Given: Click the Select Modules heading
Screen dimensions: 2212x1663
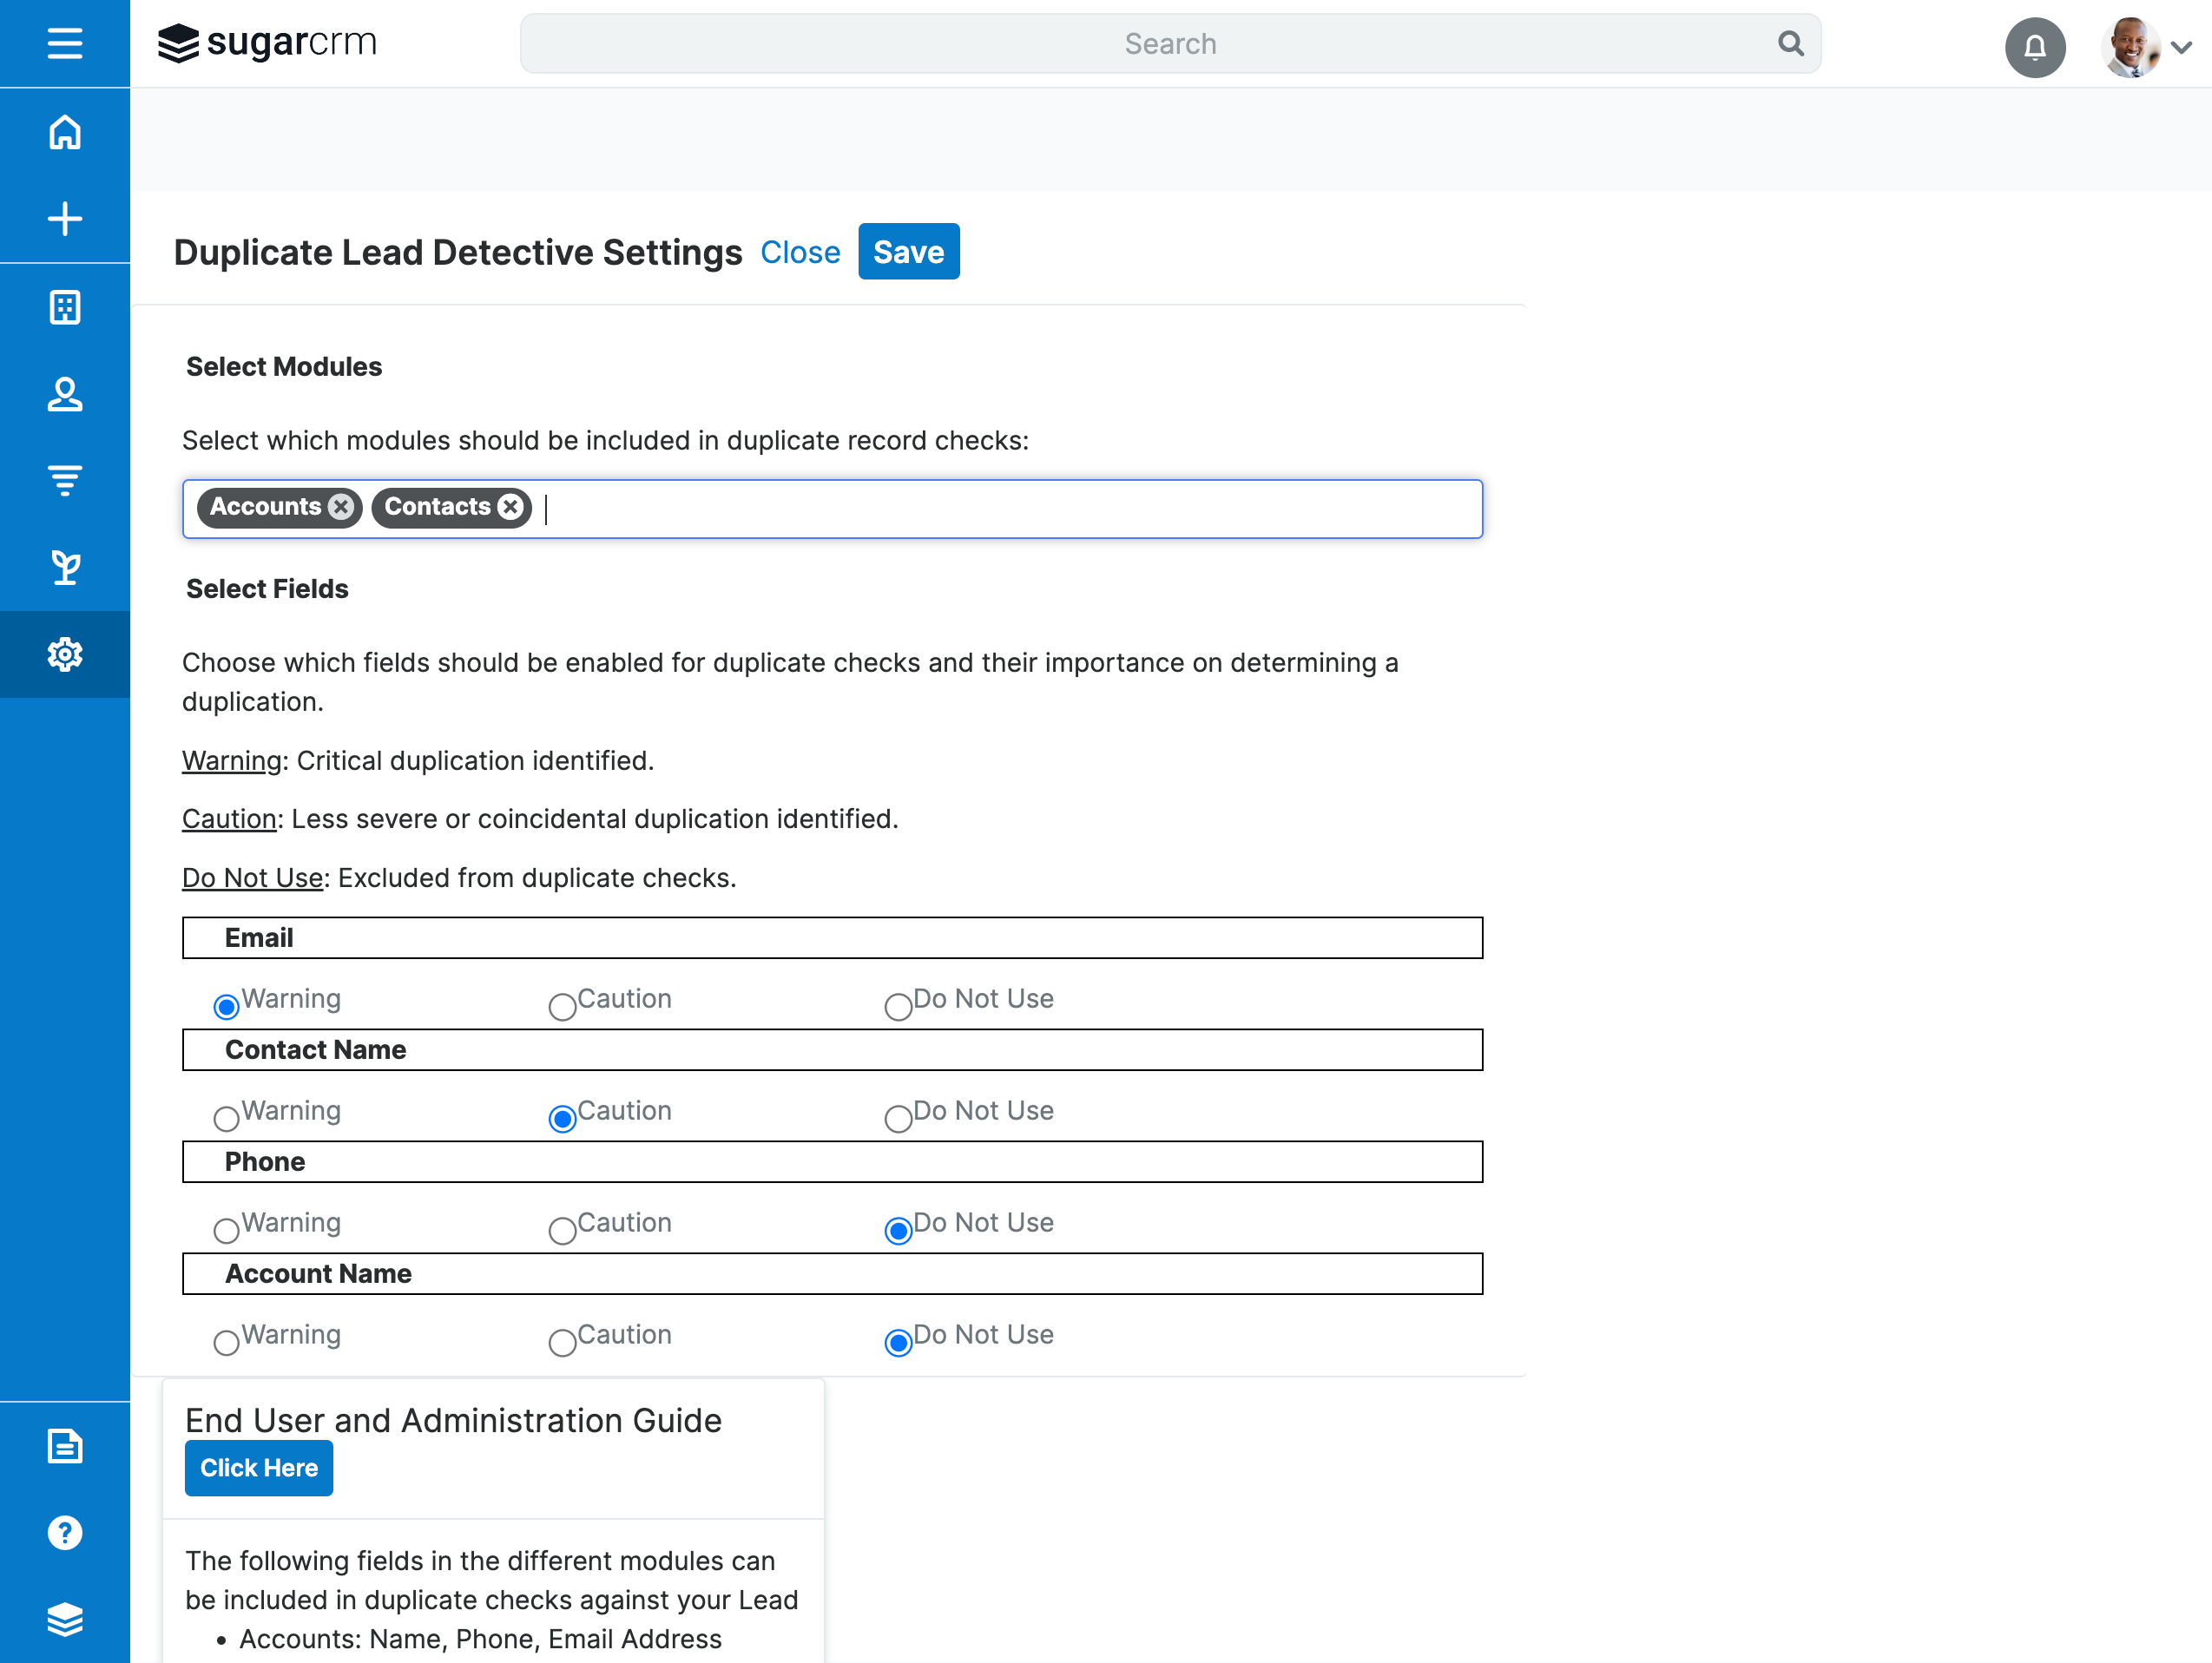Looking at the screenshot, I should [284, 367].
